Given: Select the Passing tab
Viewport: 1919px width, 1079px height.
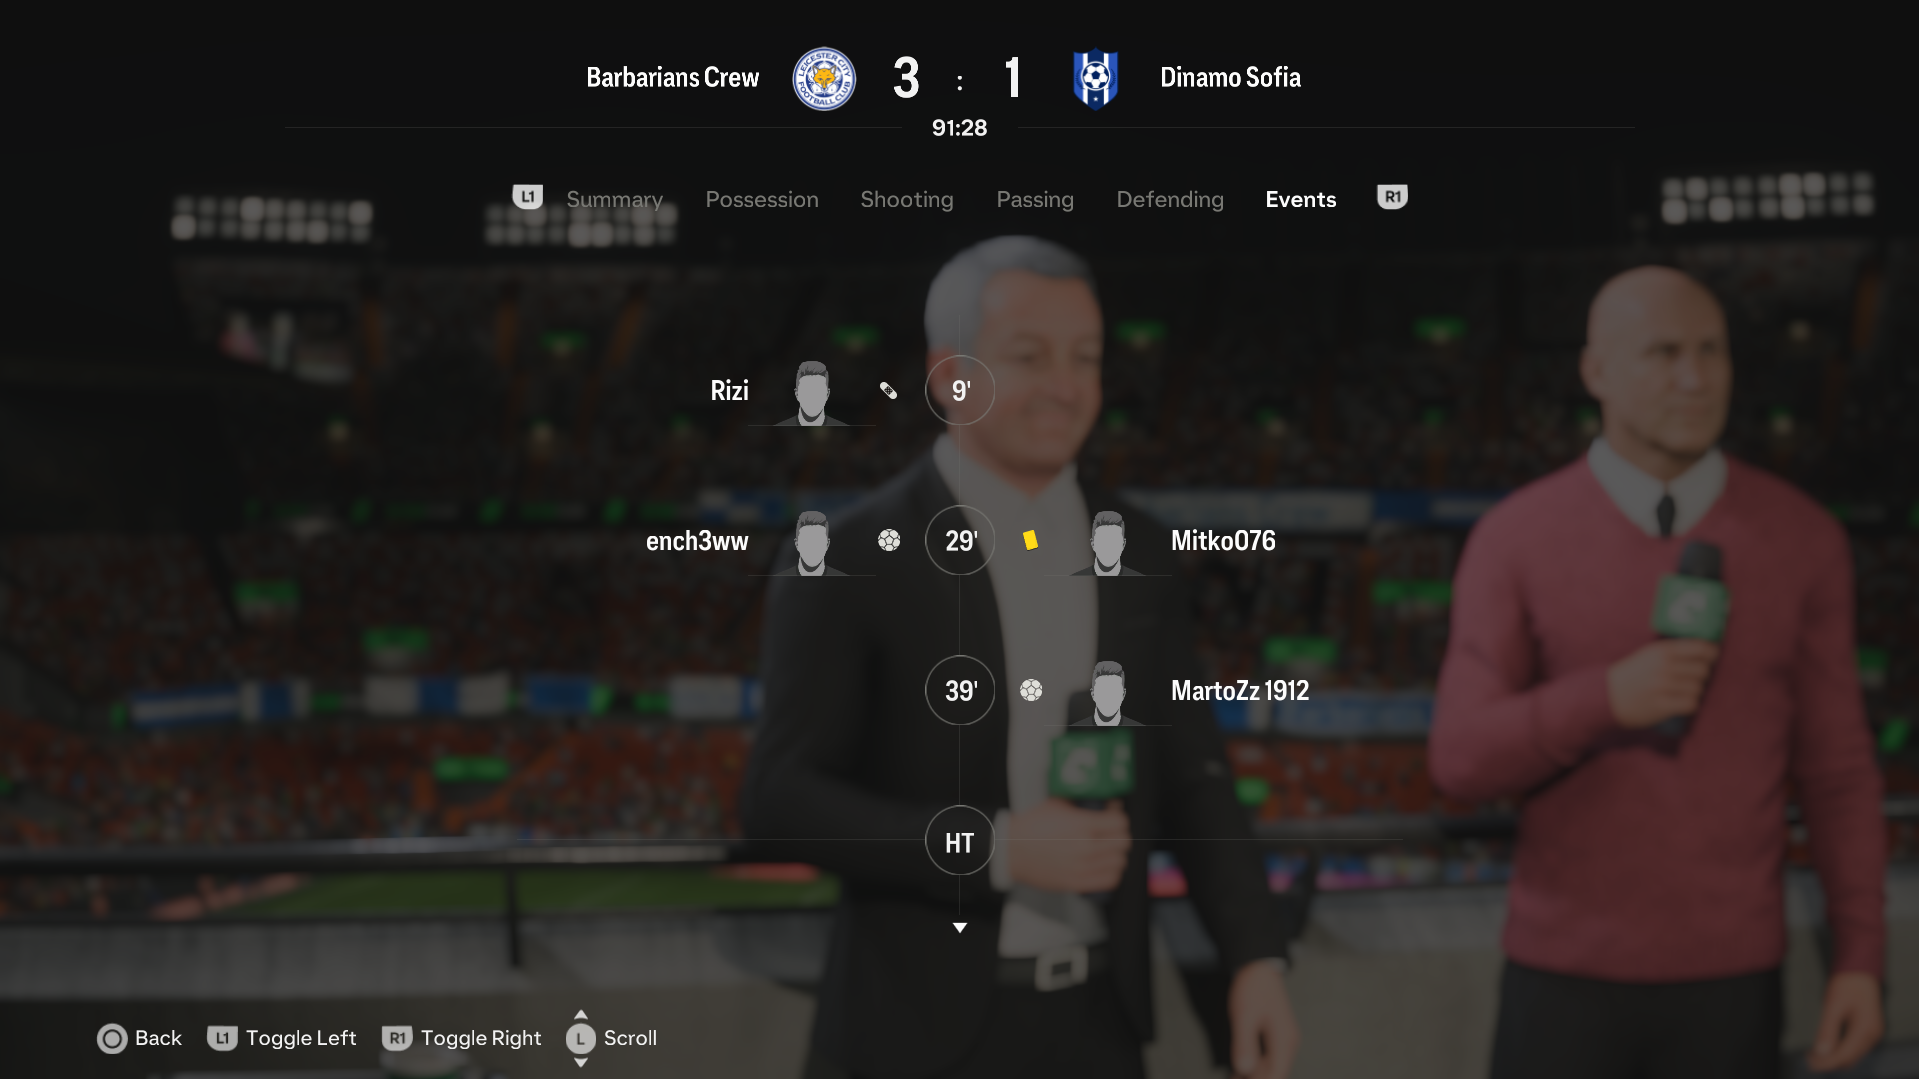Looking at the screenshot, I should pos(1035,200).
